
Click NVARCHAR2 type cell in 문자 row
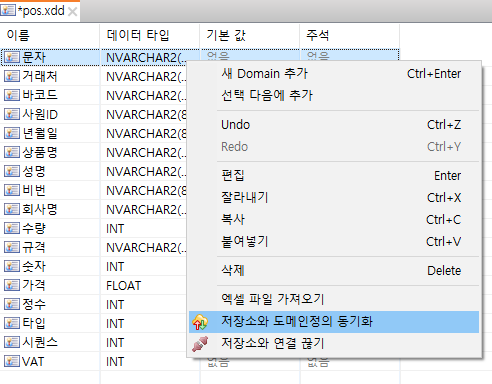[x=143, y=58]
